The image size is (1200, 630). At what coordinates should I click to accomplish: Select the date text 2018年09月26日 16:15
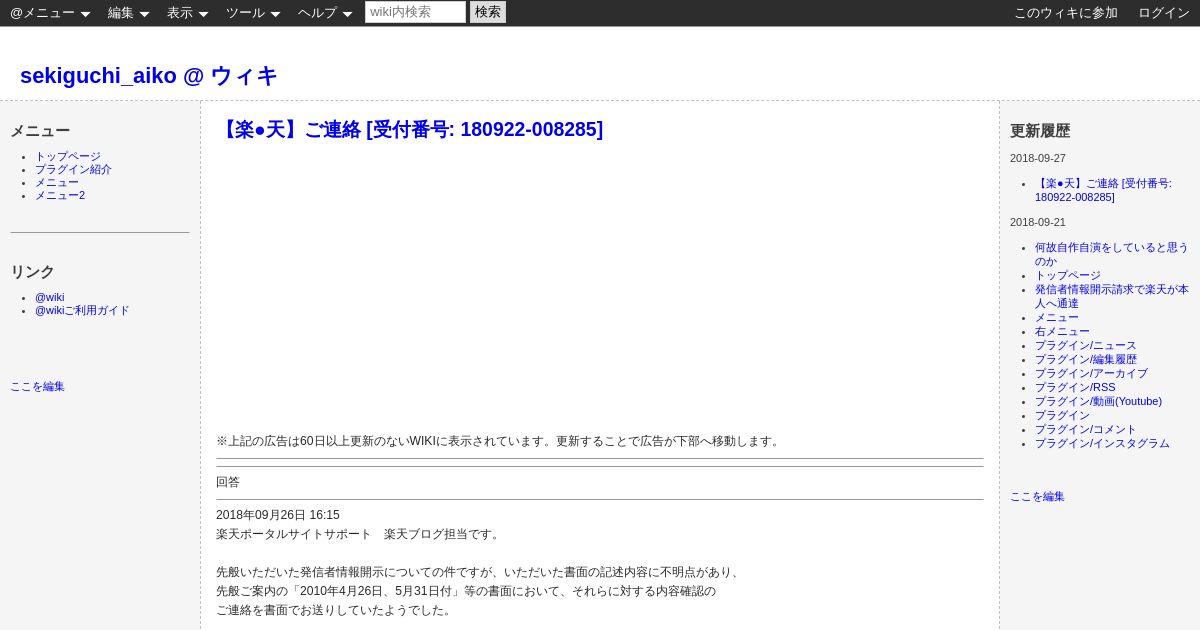(278, 515)
